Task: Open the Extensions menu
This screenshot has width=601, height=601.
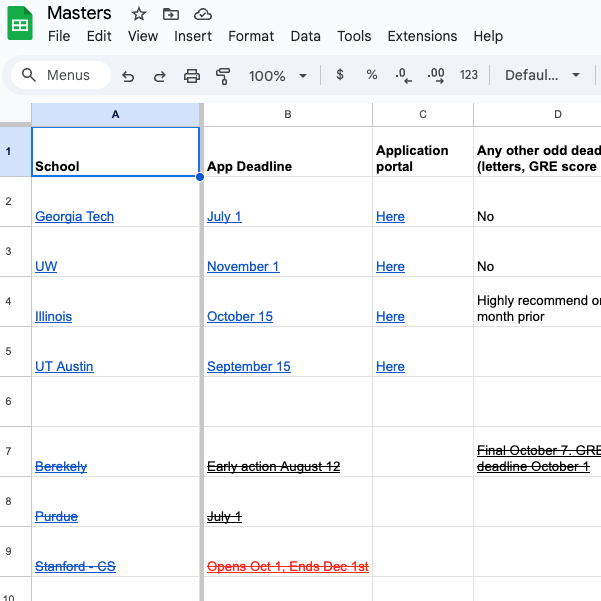Action: [x=422, y=36]
